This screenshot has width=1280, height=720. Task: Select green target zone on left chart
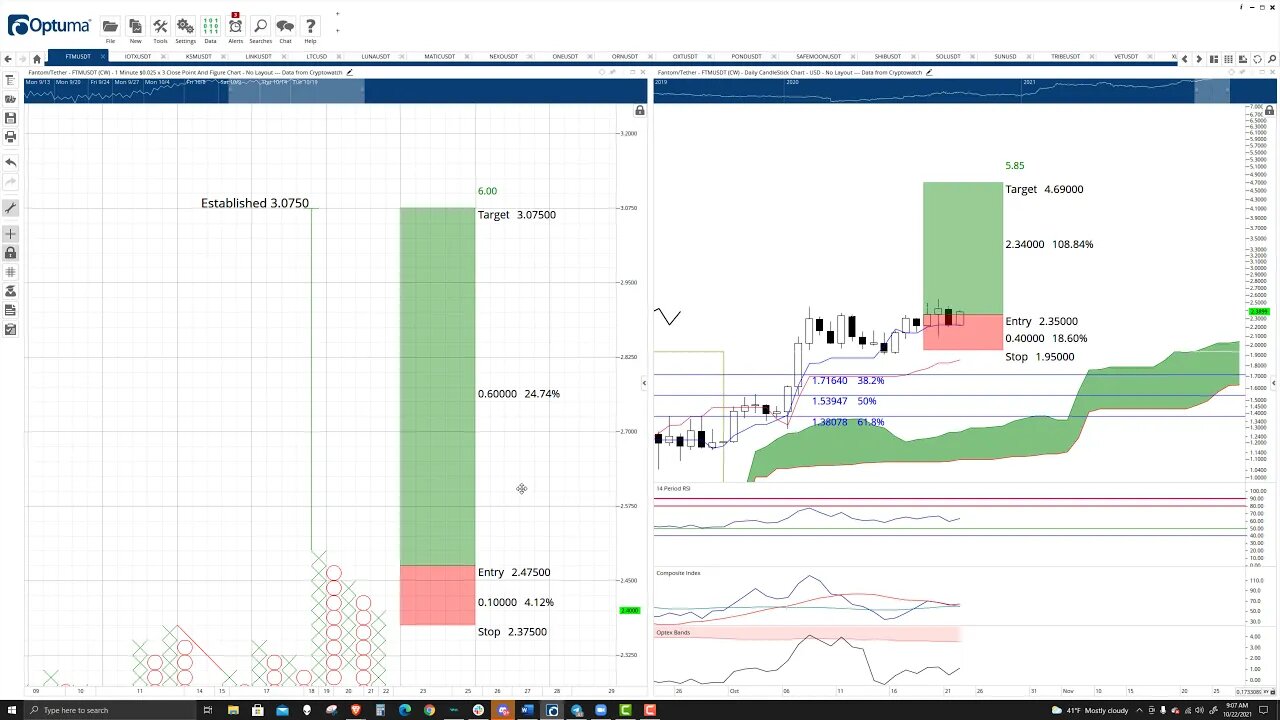[437, 386]
